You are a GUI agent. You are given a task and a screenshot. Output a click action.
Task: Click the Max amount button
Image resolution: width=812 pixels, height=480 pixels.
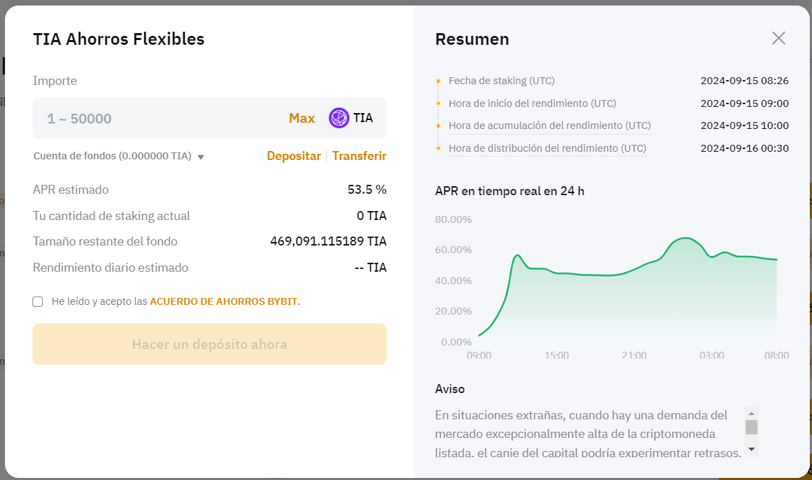[x=302, y=118]
